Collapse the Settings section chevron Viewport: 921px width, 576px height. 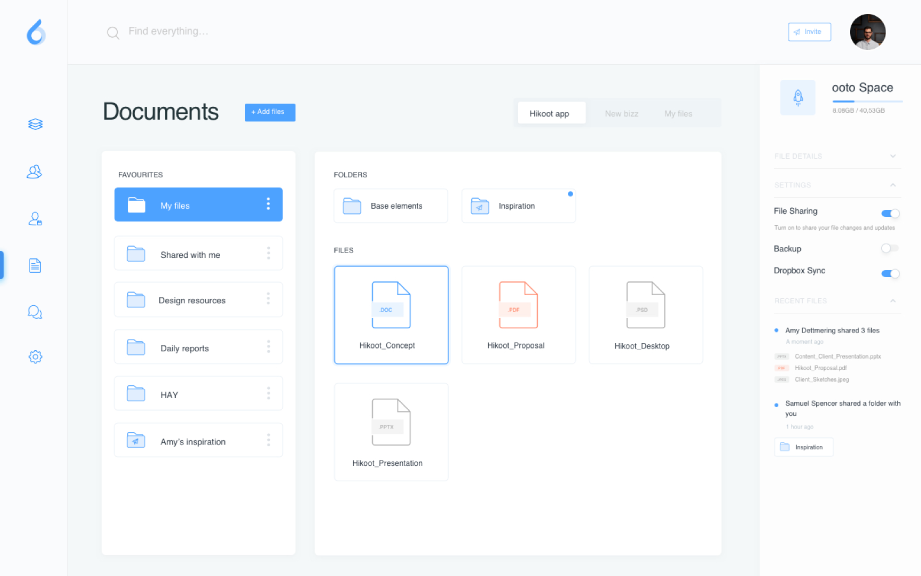[x=893, y=185]
